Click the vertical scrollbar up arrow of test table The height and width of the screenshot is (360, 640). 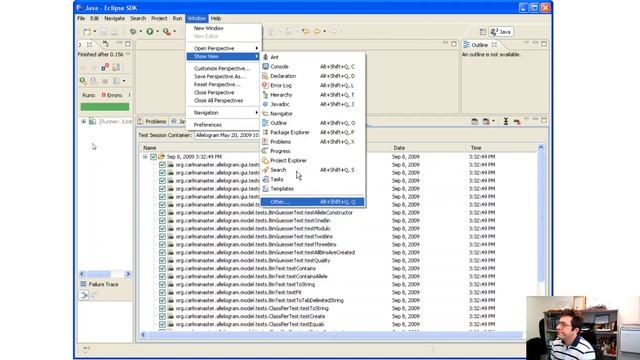541,147
